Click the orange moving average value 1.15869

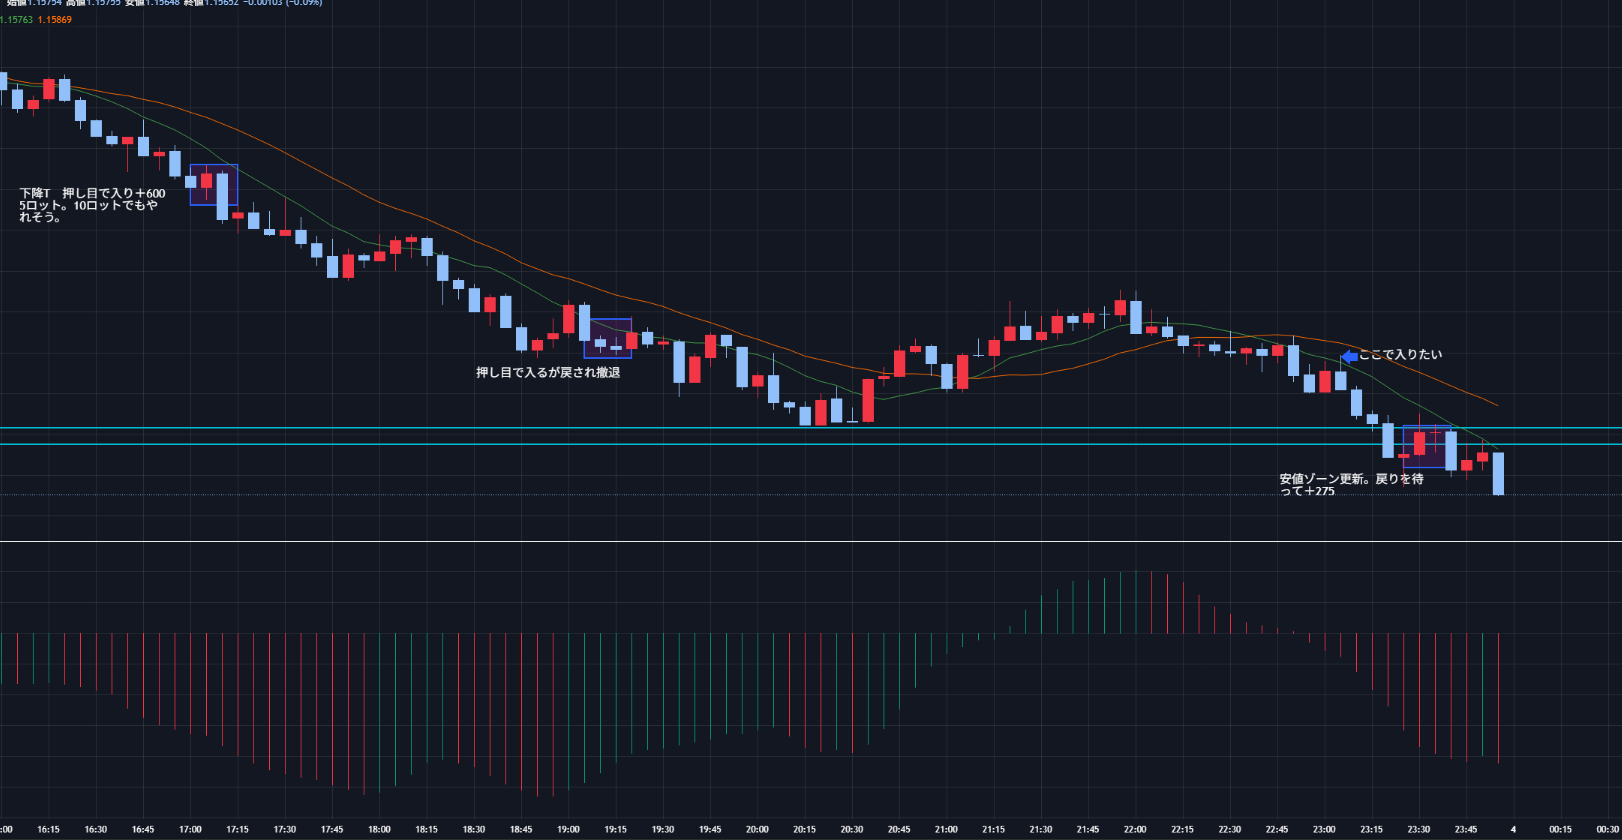54,20
